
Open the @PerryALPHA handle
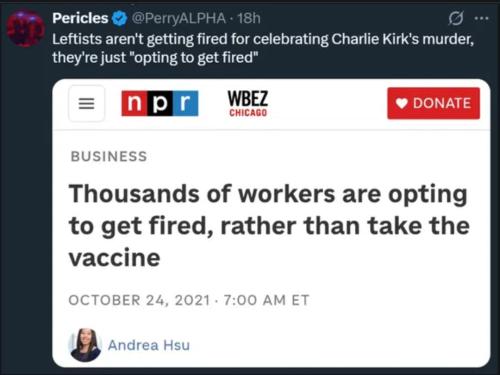[x=179, y=18]
